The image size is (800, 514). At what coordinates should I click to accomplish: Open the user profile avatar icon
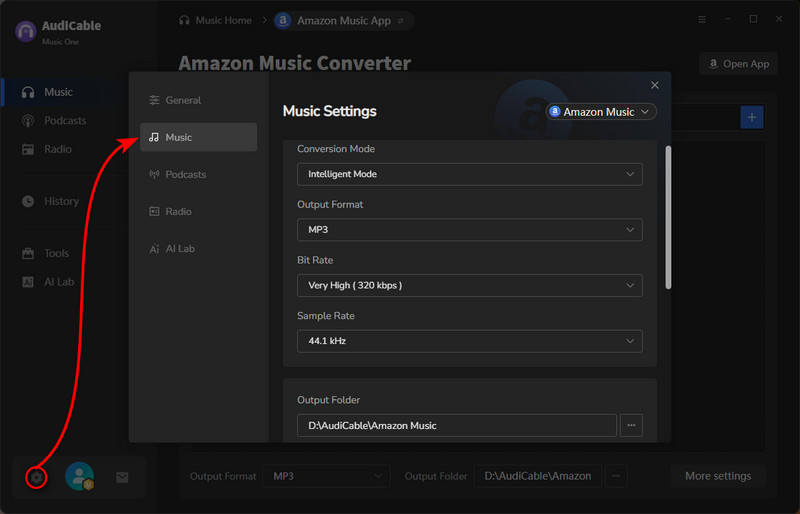coord(80,476)
